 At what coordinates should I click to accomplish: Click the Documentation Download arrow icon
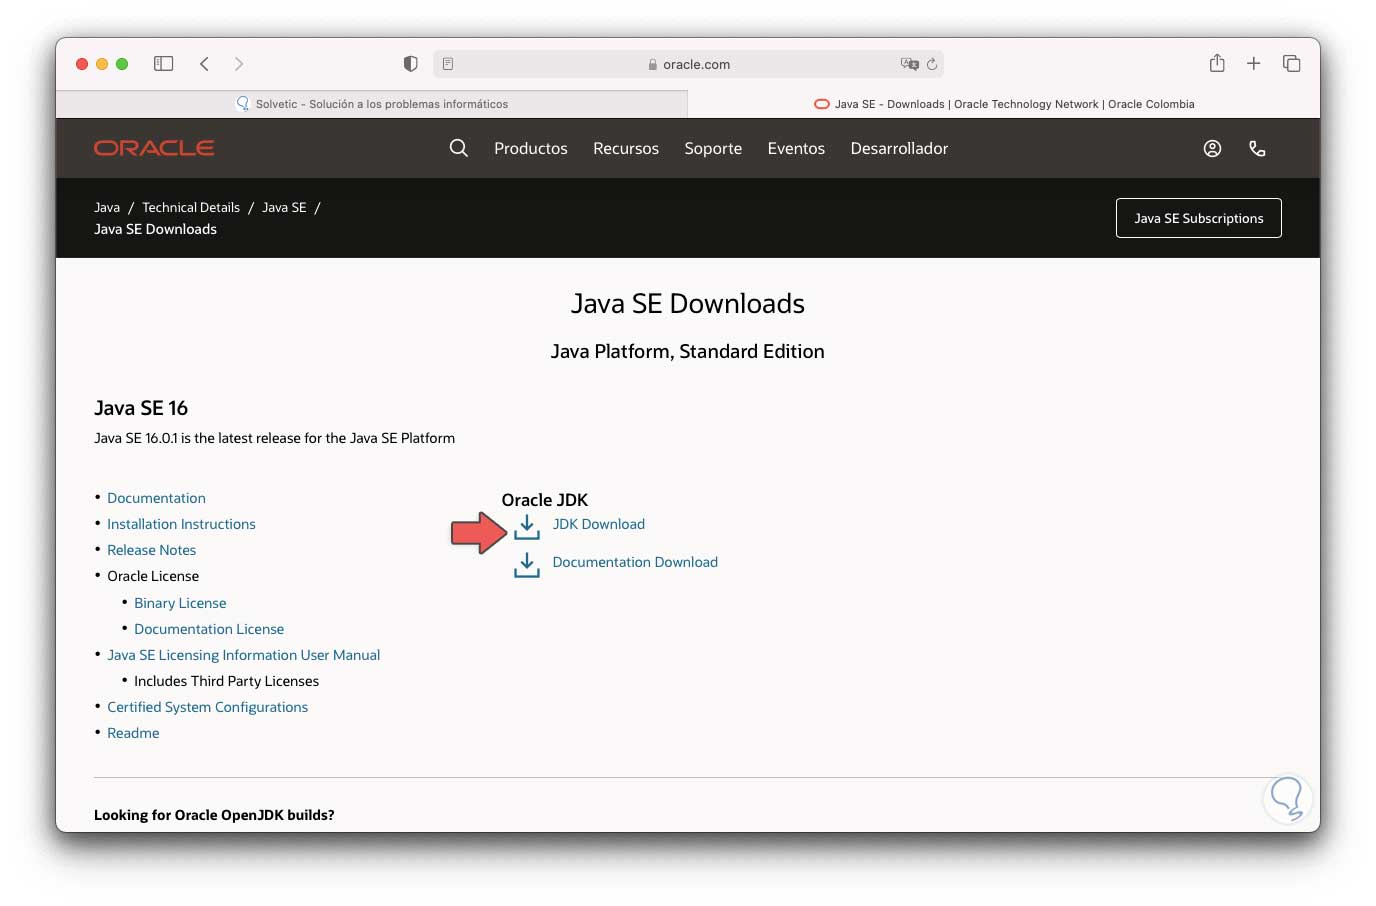(527, 565)
